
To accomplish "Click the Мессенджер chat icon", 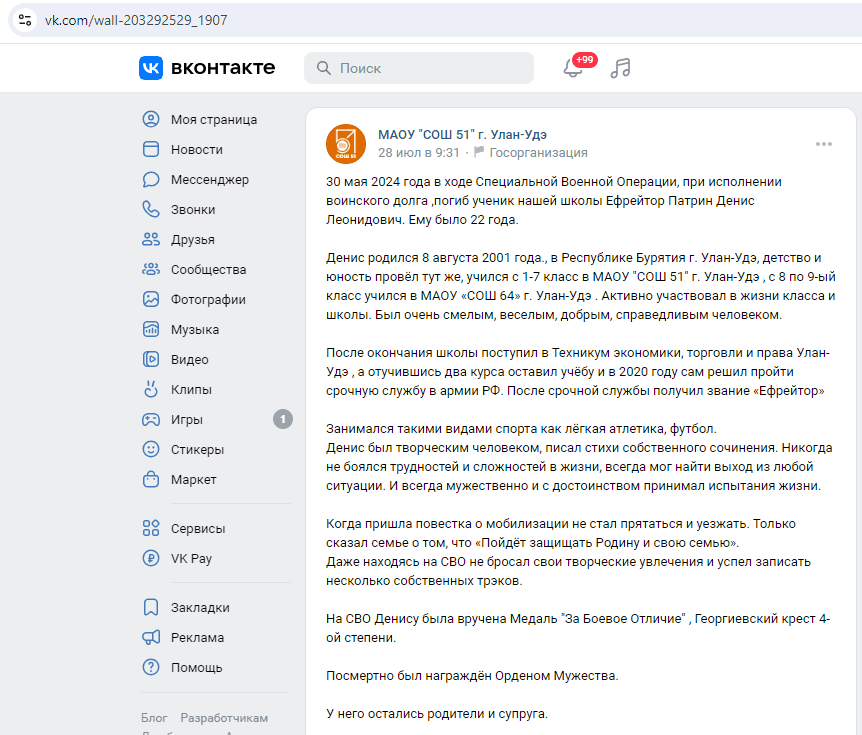I will click(151, 180).
